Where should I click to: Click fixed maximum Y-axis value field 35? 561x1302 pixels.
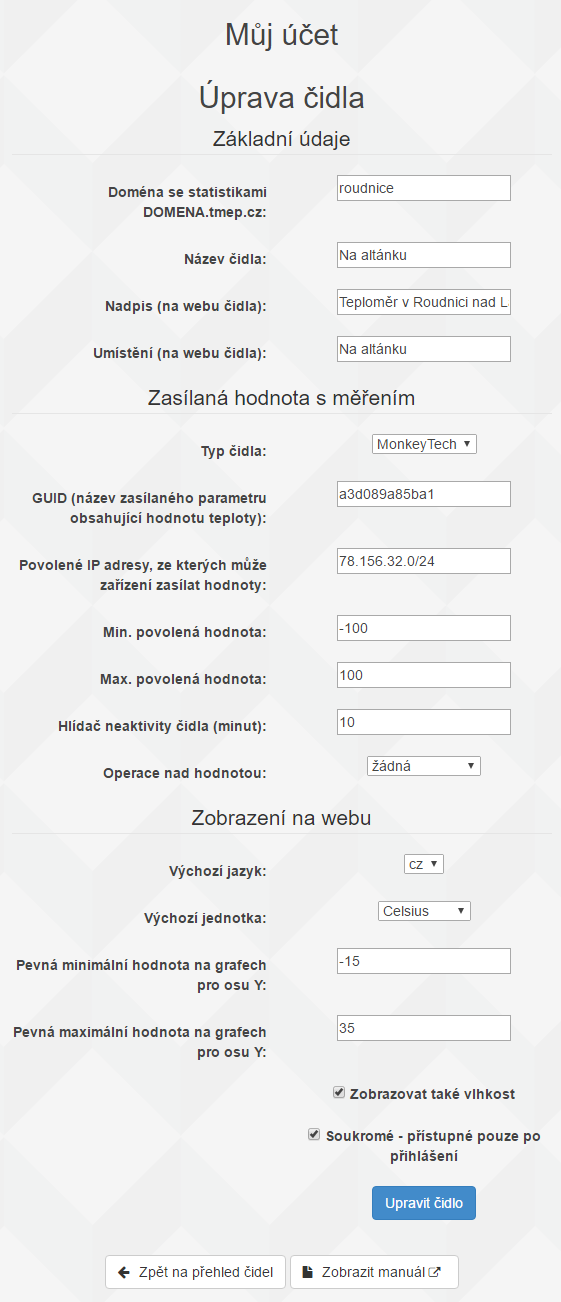pyautogui.click(x=424, y=1028)
